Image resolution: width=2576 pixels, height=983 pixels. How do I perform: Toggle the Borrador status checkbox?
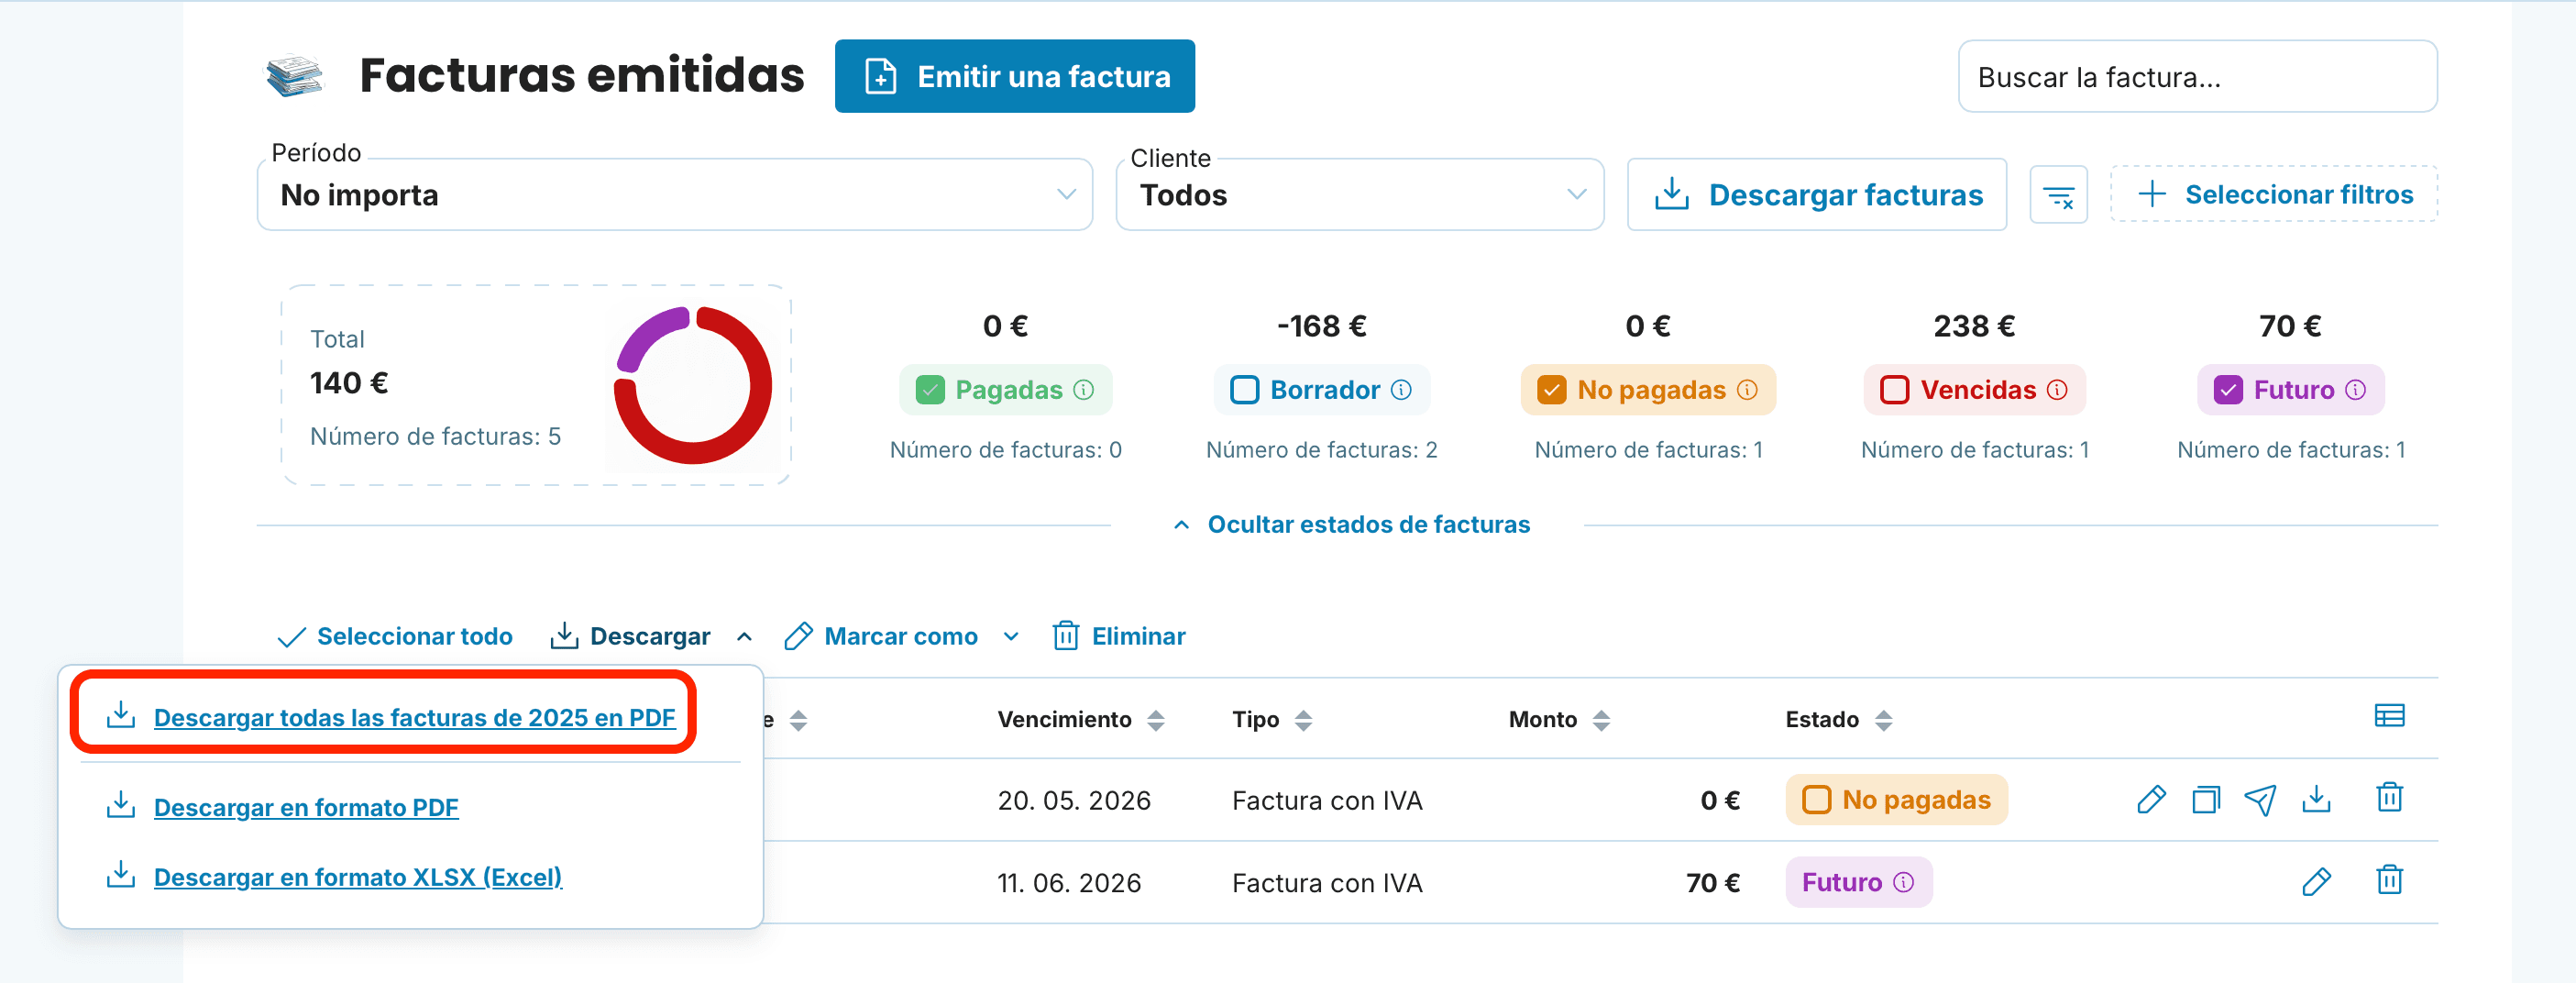click(x=1244, y=390)
